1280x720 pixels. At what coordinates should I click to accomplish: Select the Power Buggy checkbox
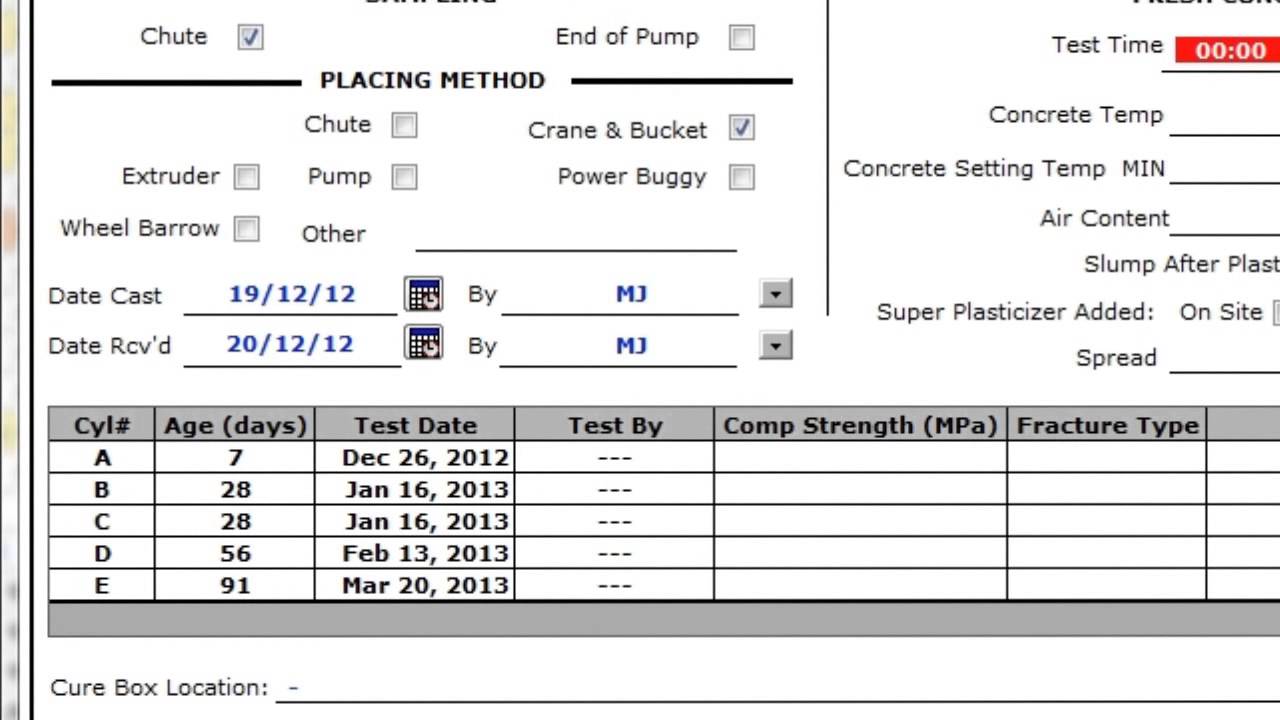[x=742, y=177]
